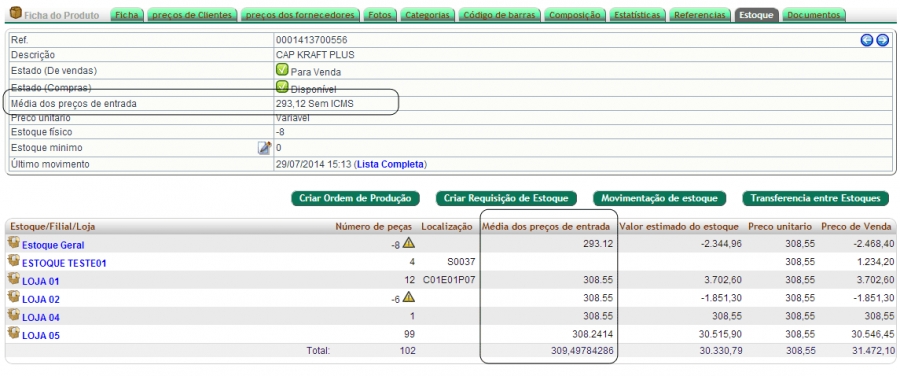Click the Ficha do Produto box icon
The height and width of the screenshot is (376, 900).
click(x=16, y=13)
